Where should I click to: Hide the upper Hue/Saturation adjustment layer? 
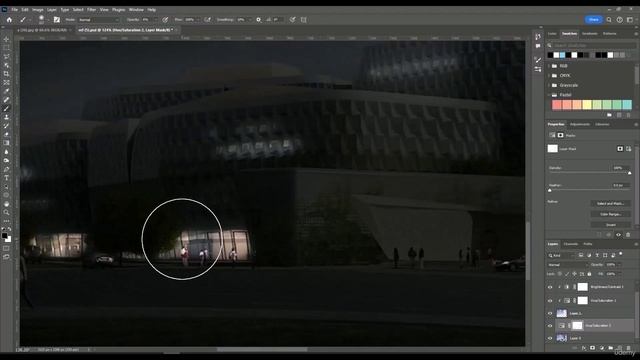click(550, 301)
